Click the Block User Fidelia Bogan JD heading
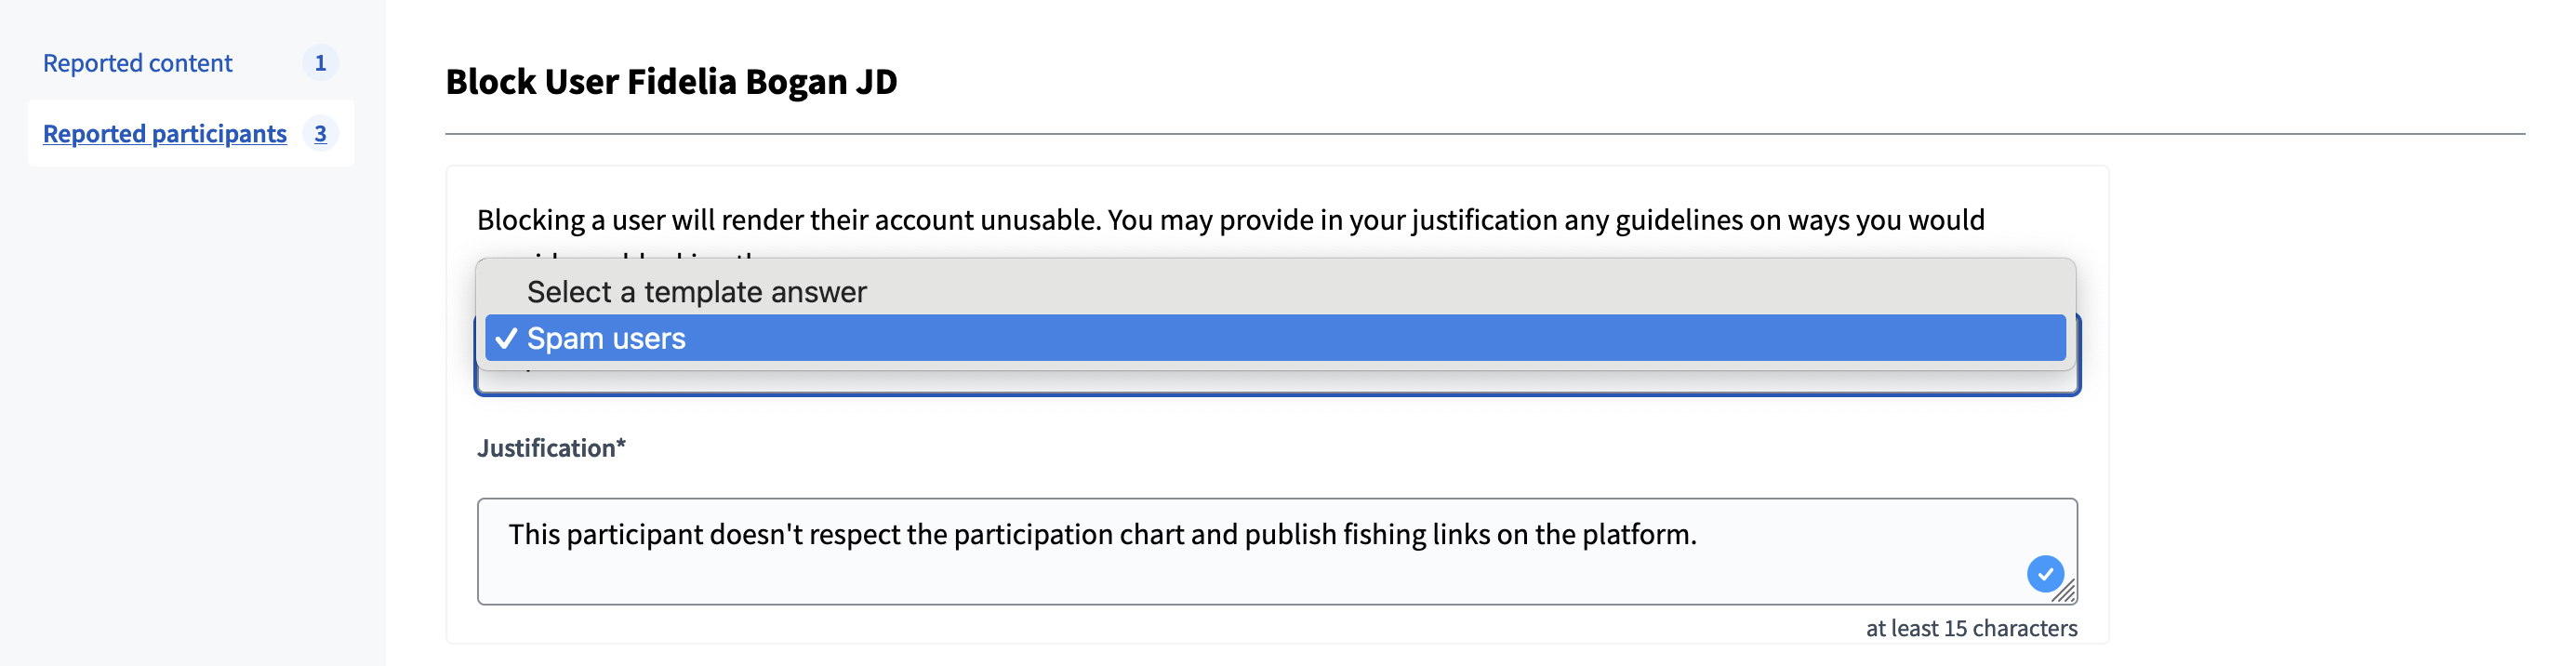 tap(671, 82)
